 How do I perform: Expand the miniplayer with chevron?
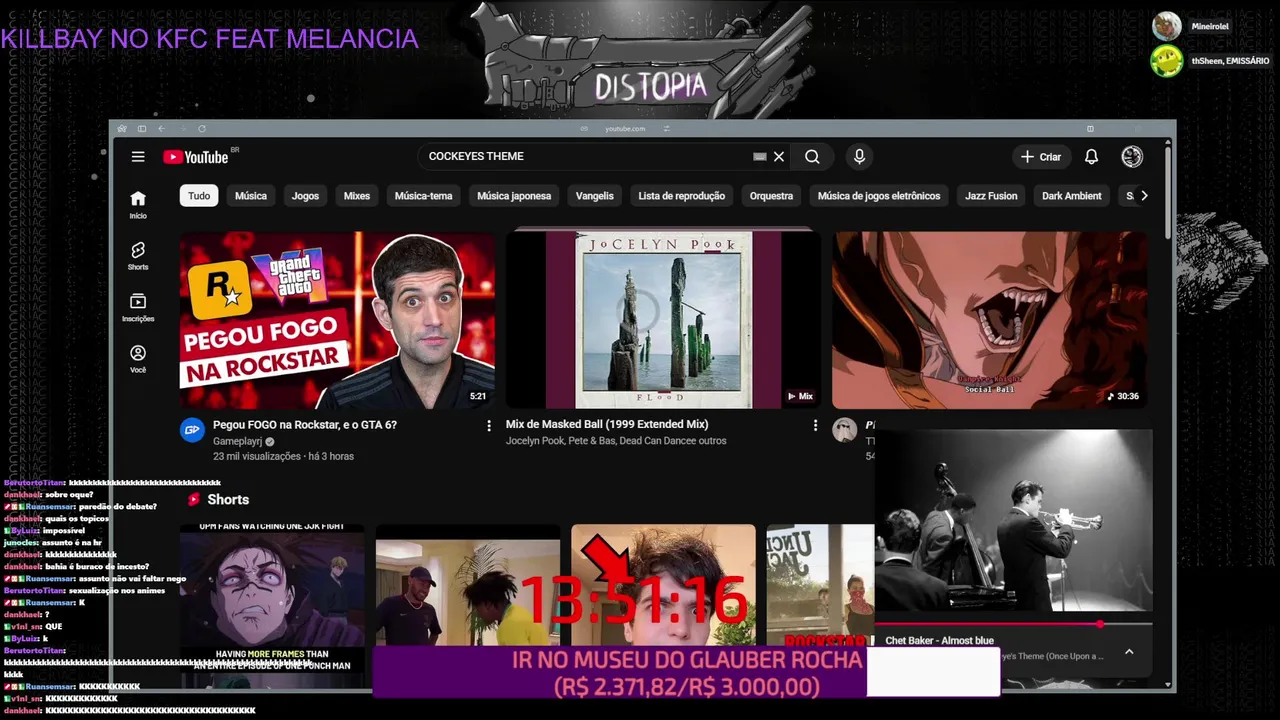(x=1129, y=652)
